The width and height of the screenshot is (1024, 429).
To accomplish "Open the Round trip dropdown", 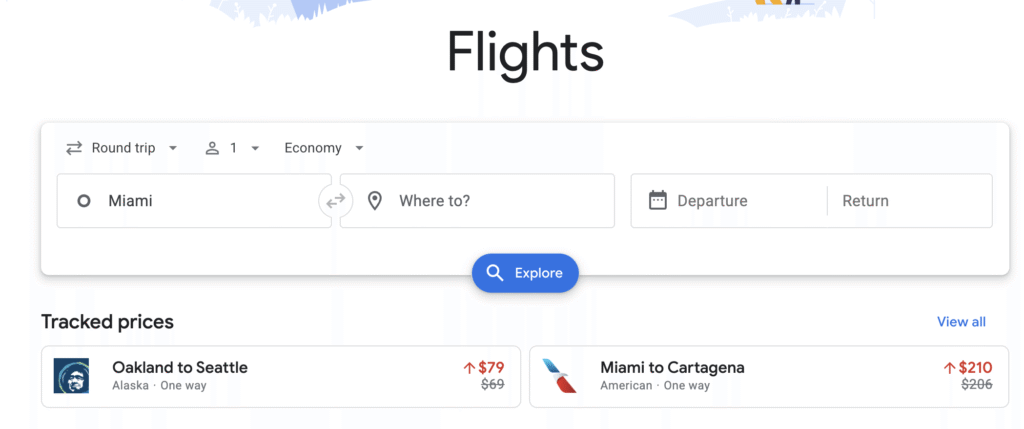I will pos(122,148).
